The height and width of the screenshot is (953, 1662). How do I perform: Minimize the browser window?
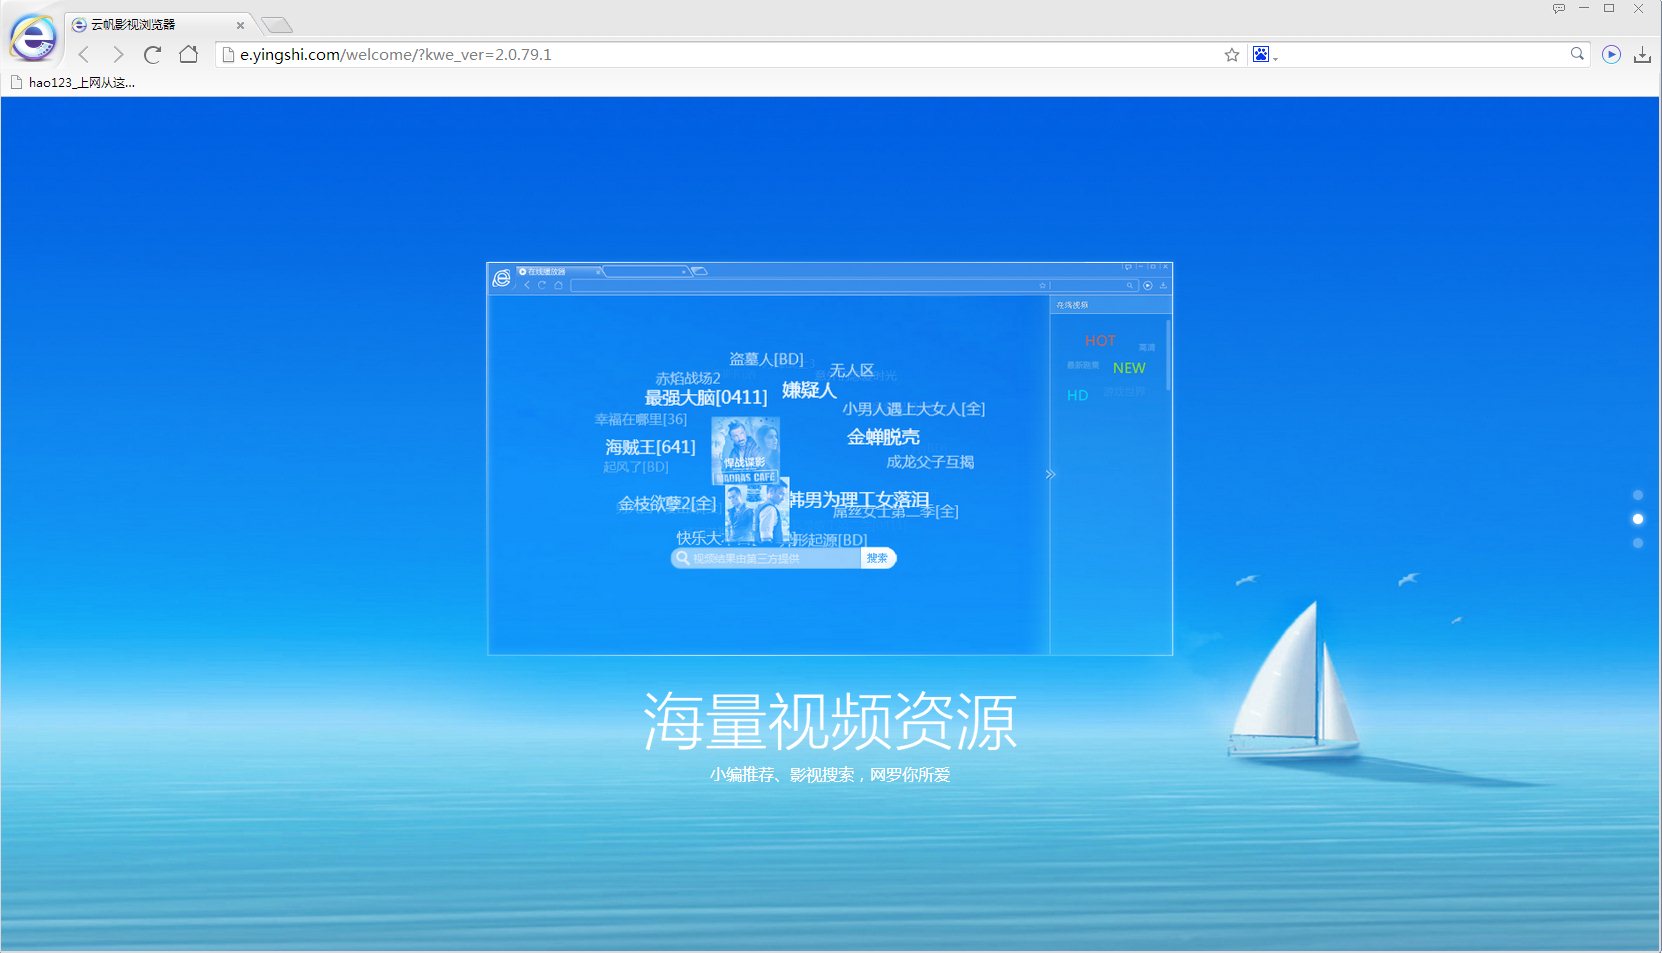point(1584,8)
